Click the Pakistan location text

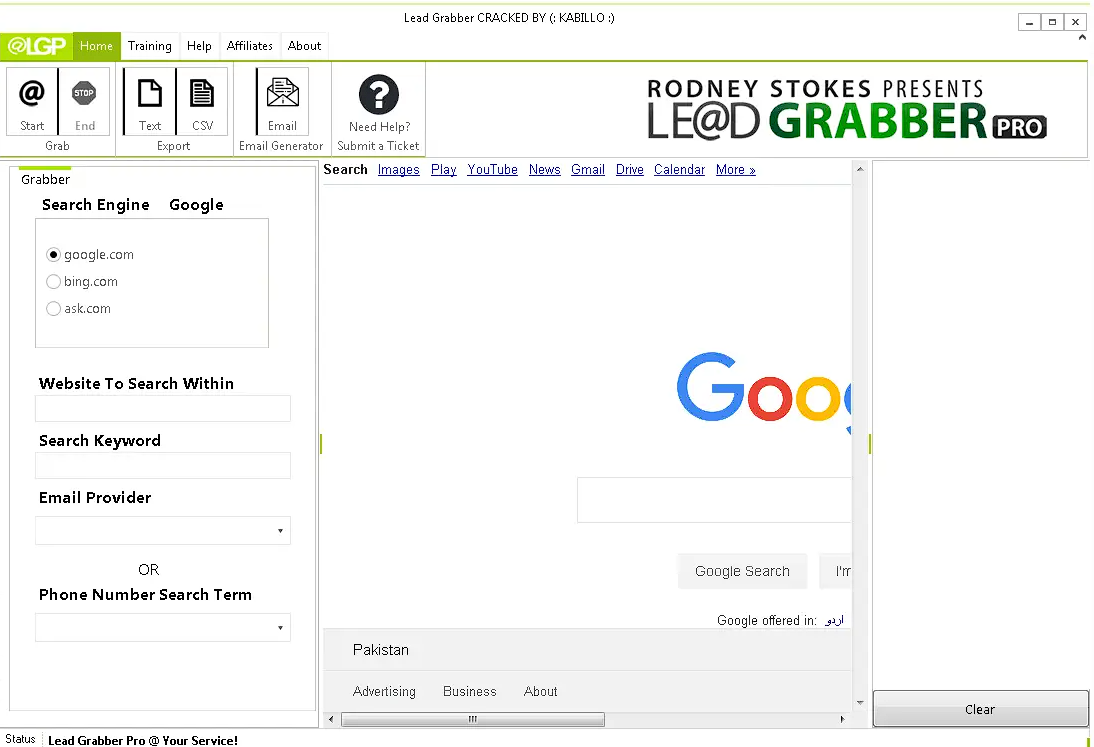380,650
